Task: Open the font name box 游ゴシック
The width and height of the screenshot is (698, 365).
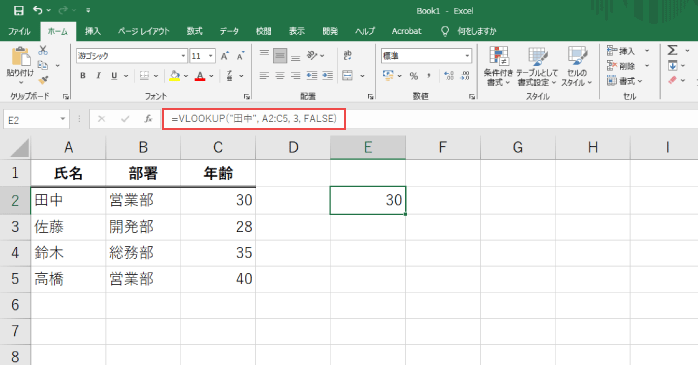Action: coord(131,56)
